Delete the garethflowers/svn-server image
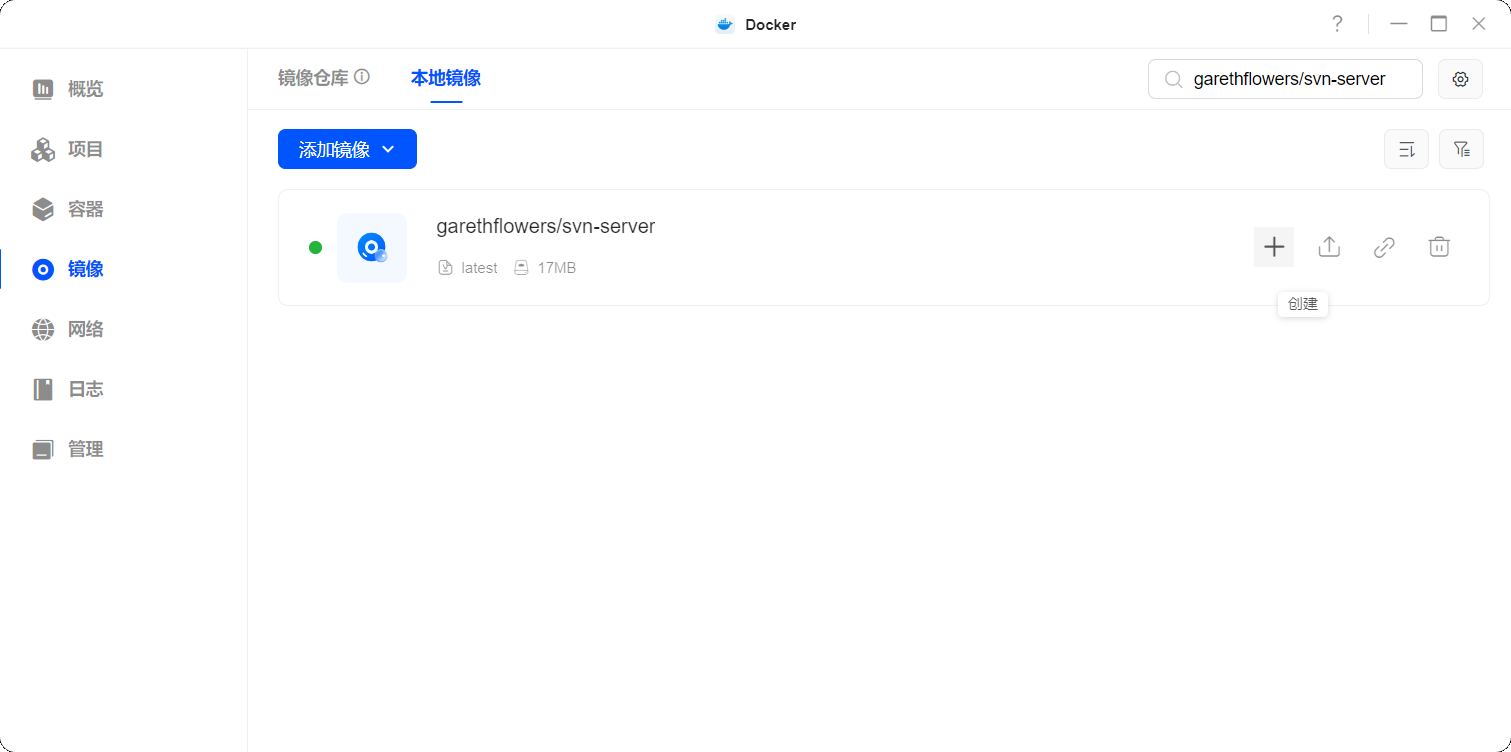Viewport: 1511px width, 752px height. [x=1438, y=247]
